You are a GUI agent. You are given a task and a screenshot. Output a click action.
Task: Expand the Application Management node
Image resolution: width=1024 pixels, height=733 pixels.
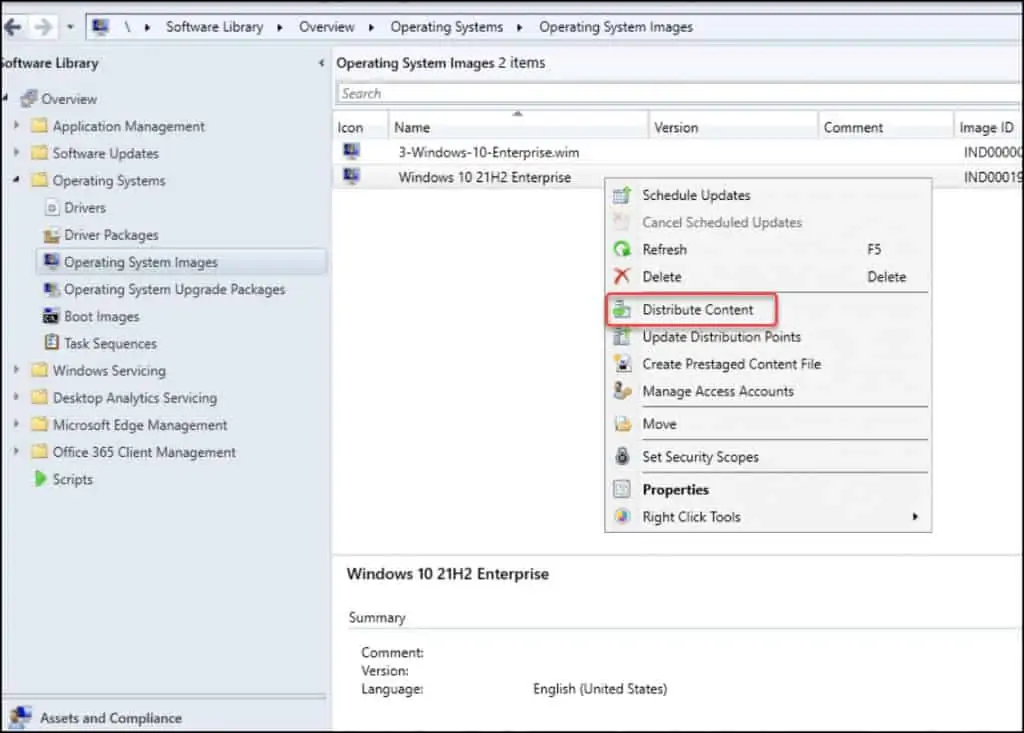pyautogui.click(x=16, y=125)
